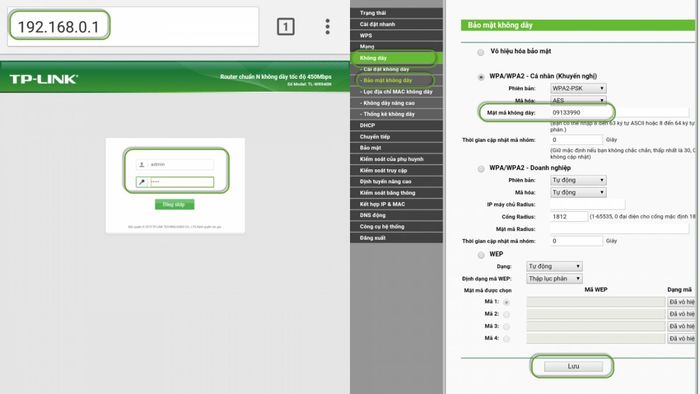Screen dimensions: 700x394
Task: Select WPA/WPA2 - Cá nhân radio button
Action: [481, 77]
